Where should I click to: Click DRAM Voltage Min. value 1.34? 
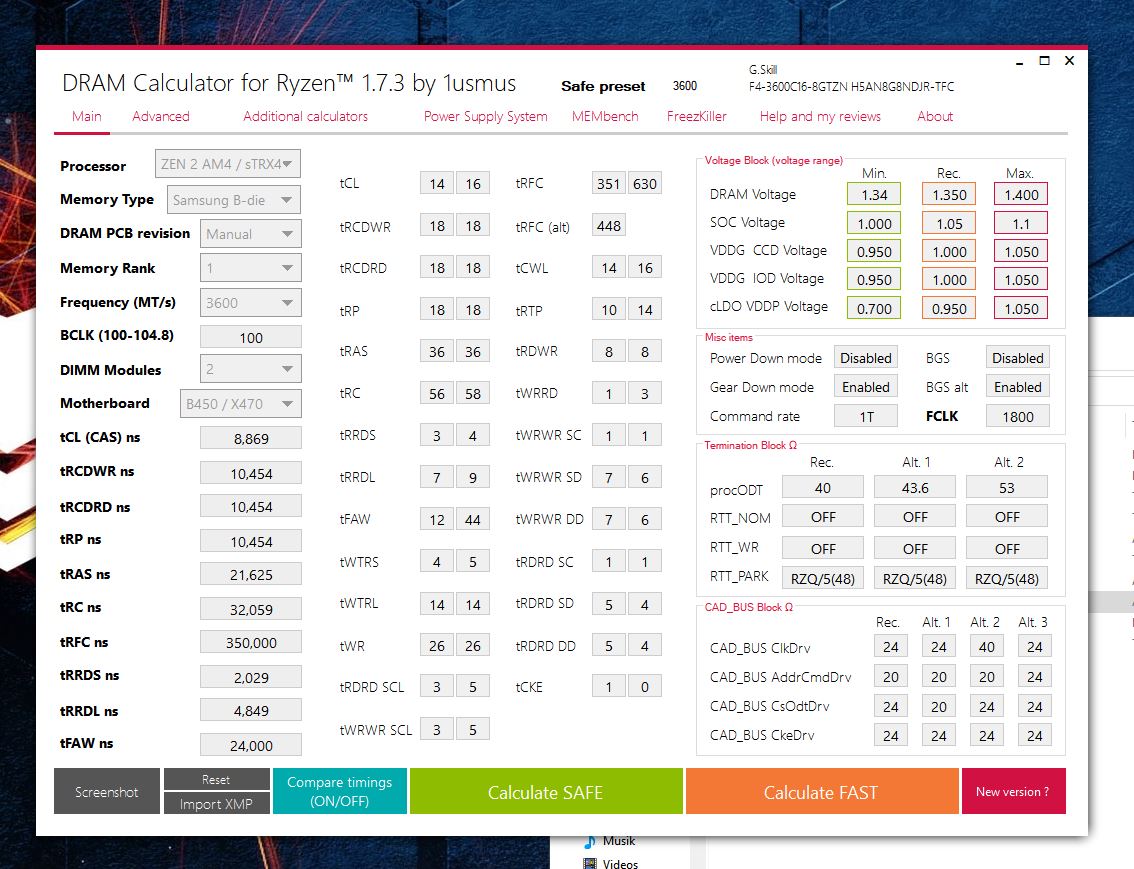(x=874, y=194)
